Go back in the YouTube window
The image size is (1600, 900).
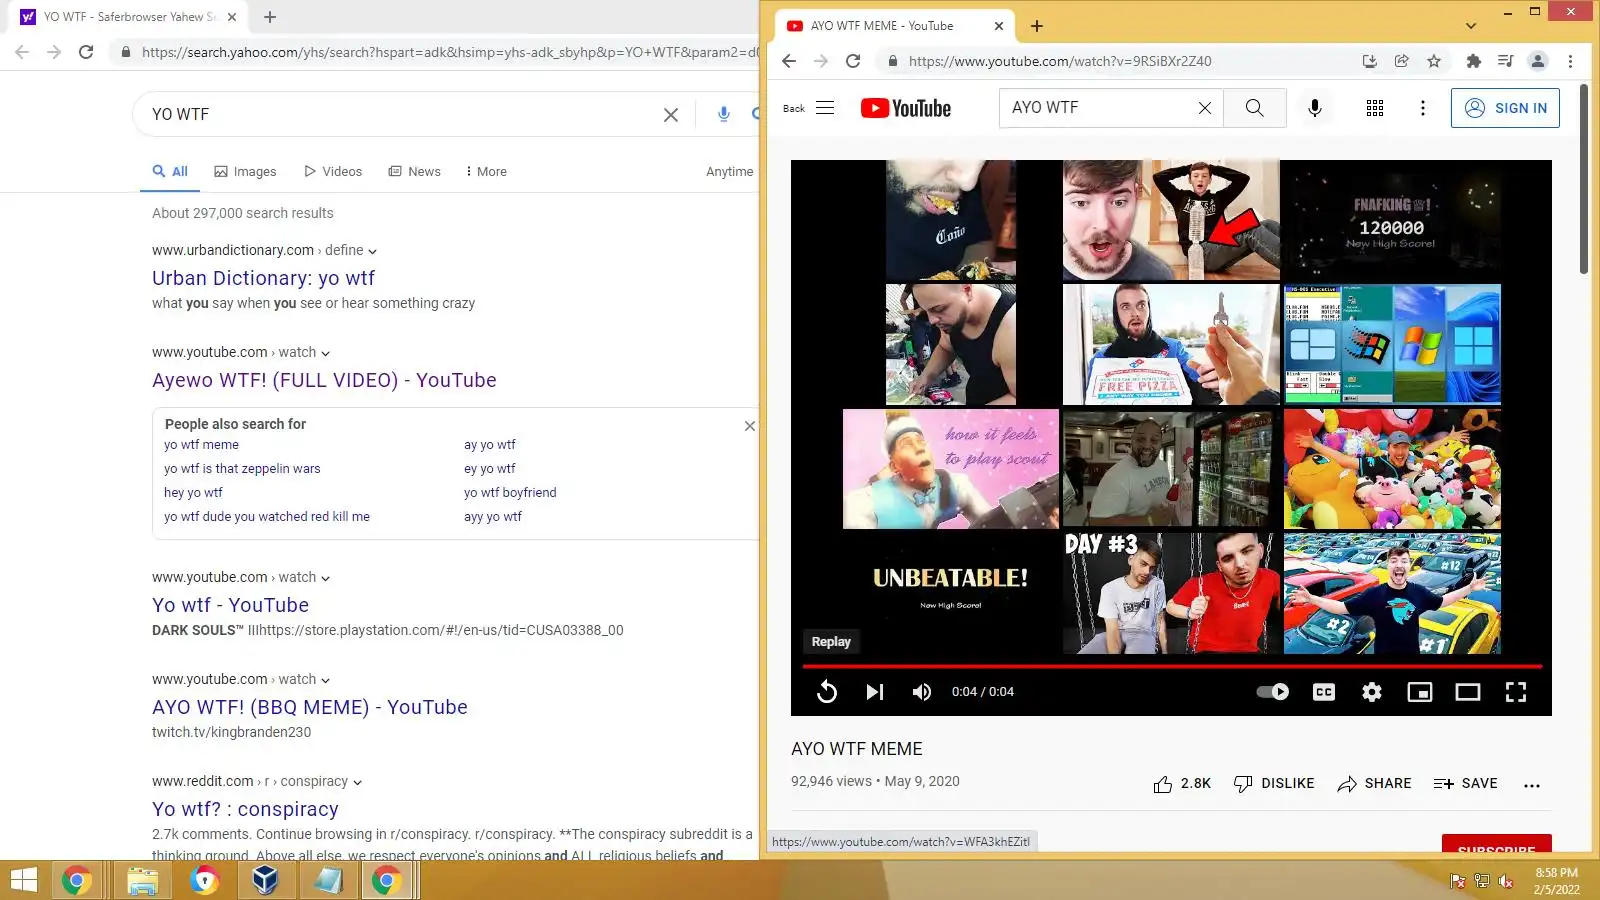(x=789, y=61)
